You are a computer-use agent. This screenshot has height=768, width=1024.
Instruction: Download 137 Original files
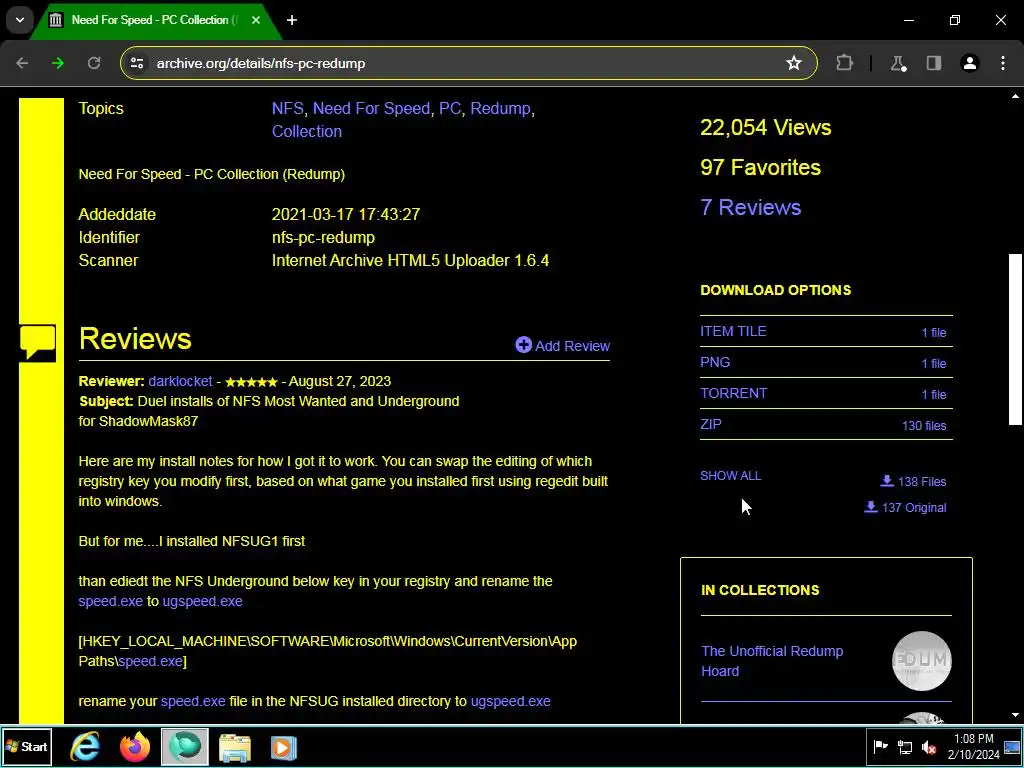tap(905, 507)
